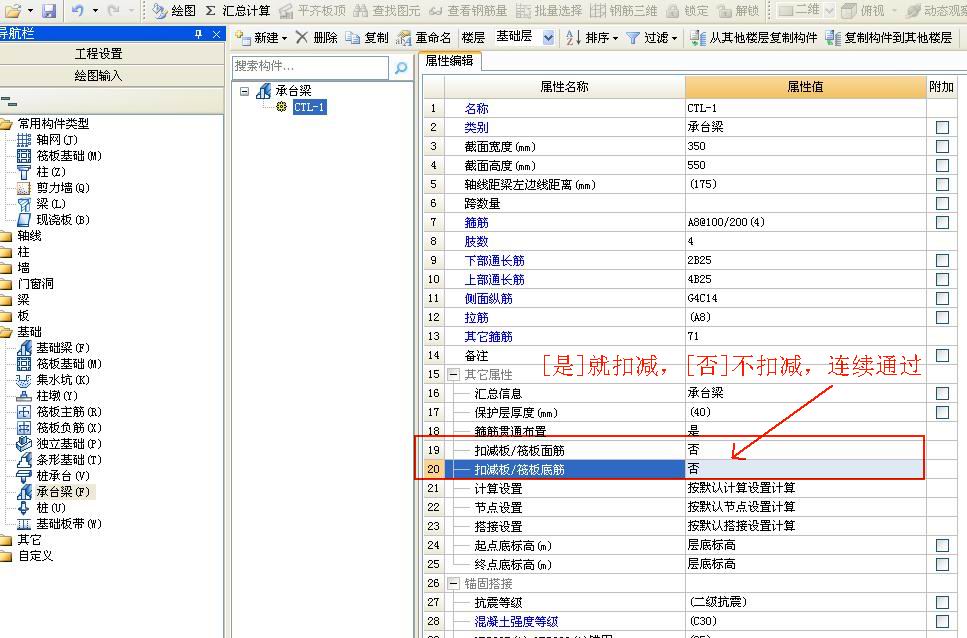967x638 pixels.
Task: Open the 基础层 floor dropdown
Action: [x=548, y=38]
